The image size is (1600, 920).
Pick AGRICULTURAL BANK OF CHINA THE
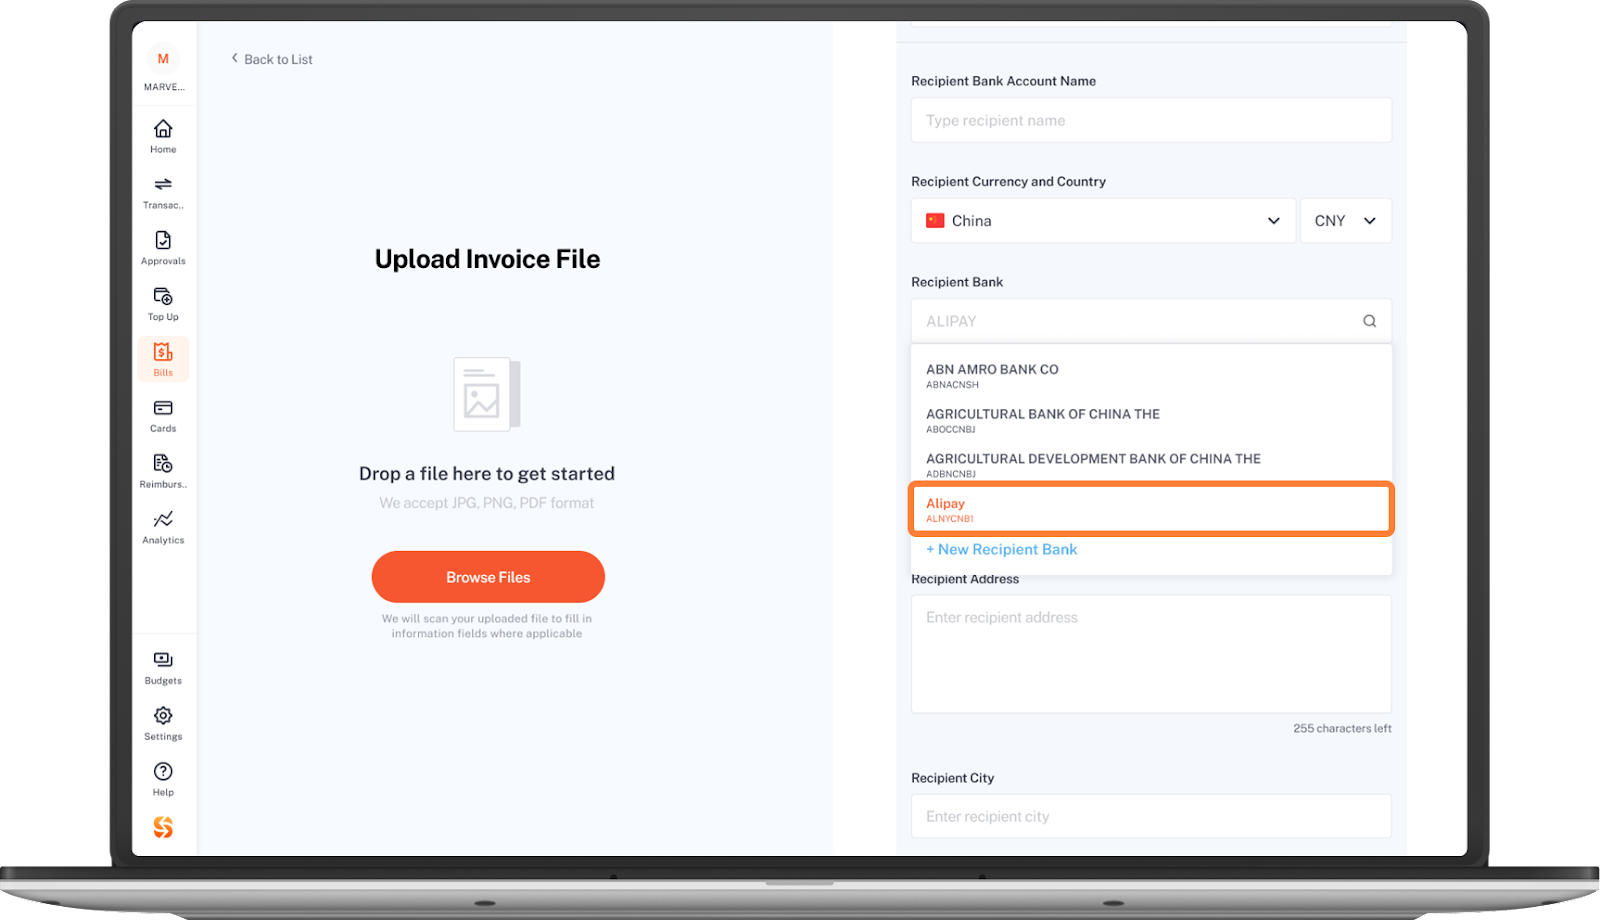pyautogui.click(x=1151, y=420)
